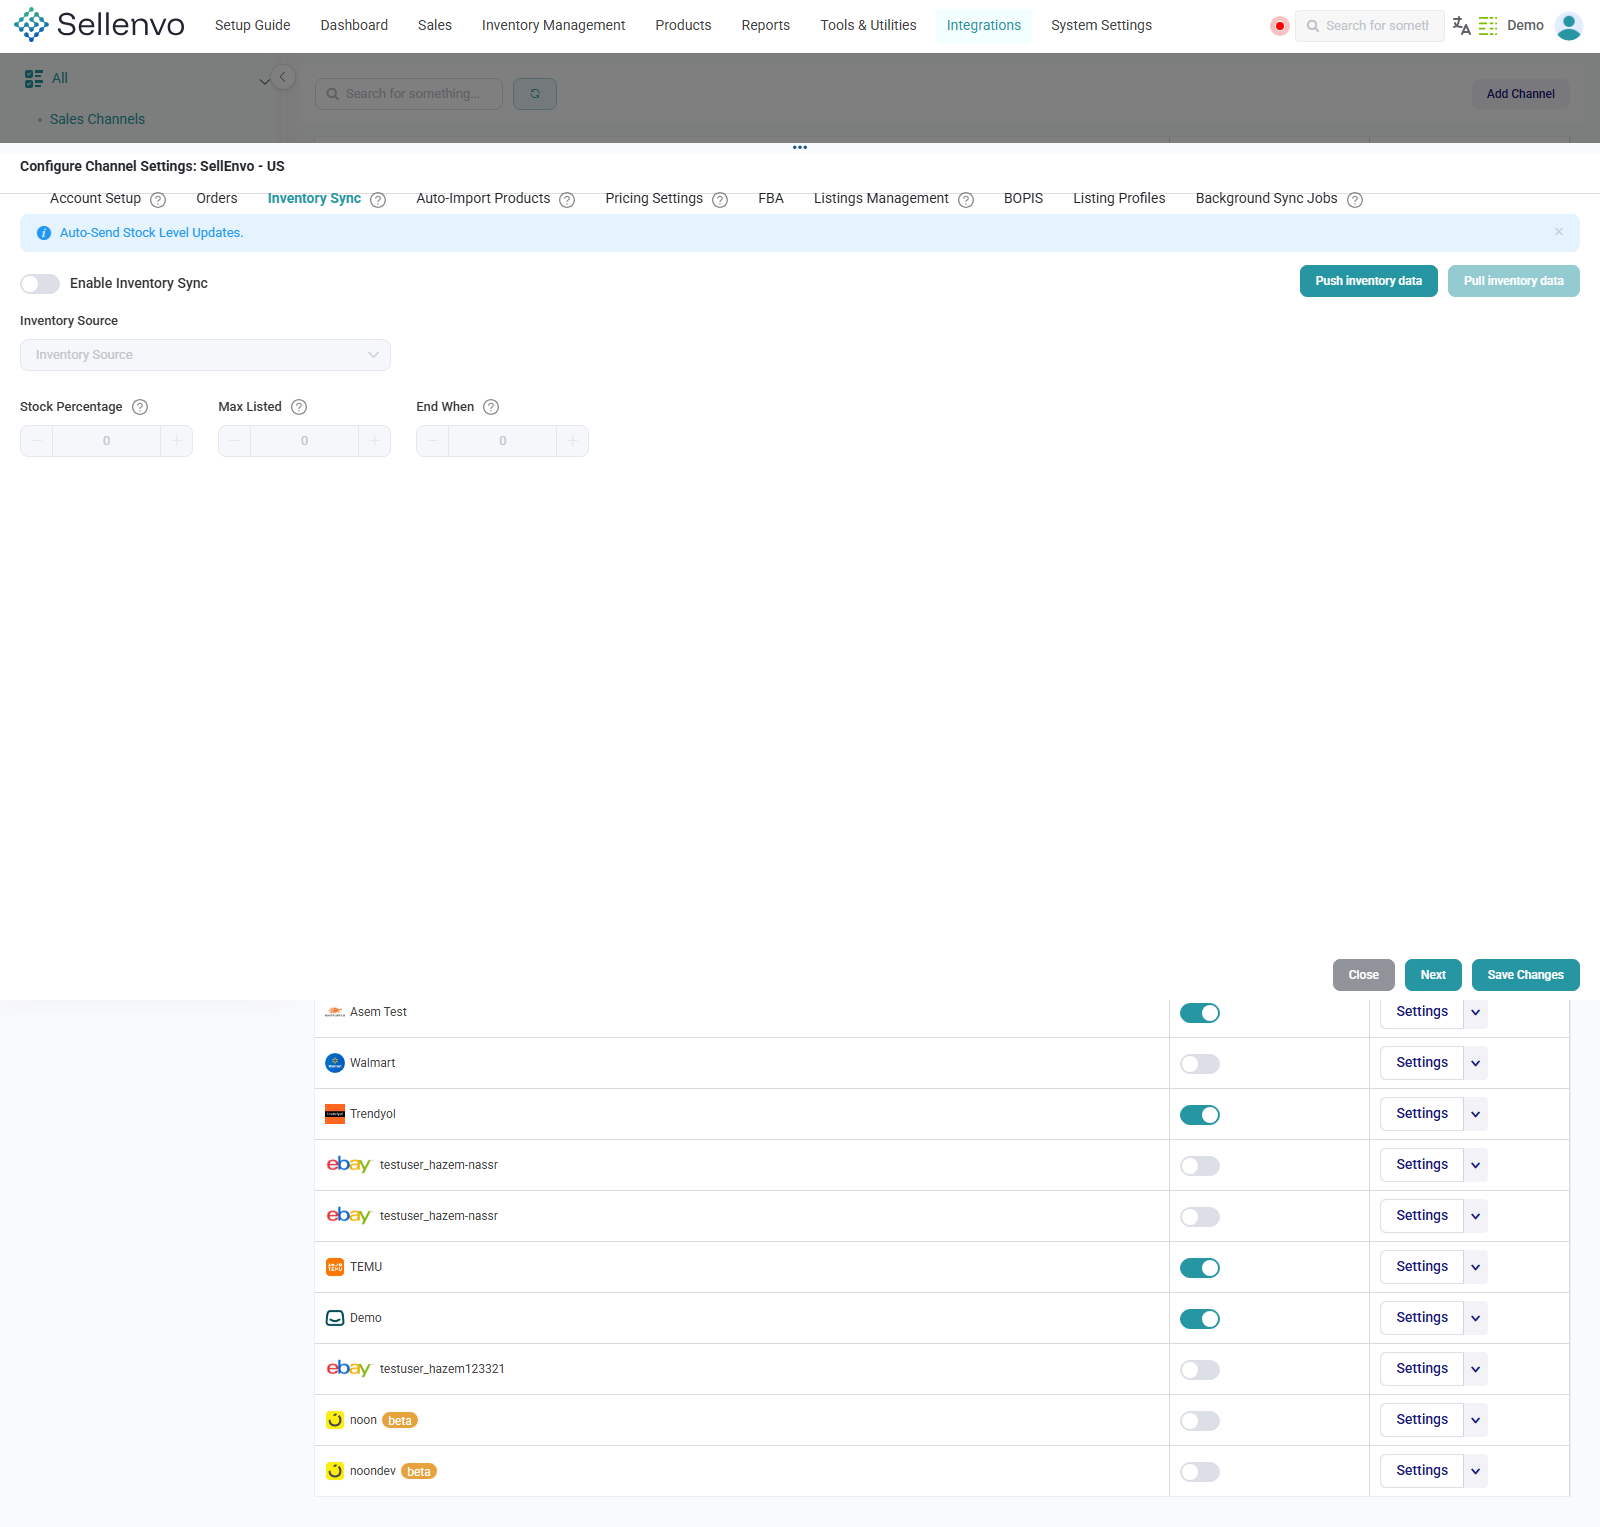
Task: Enable the testuser_hazem123321 eBay toggle
Action: pos(1200,1370)
